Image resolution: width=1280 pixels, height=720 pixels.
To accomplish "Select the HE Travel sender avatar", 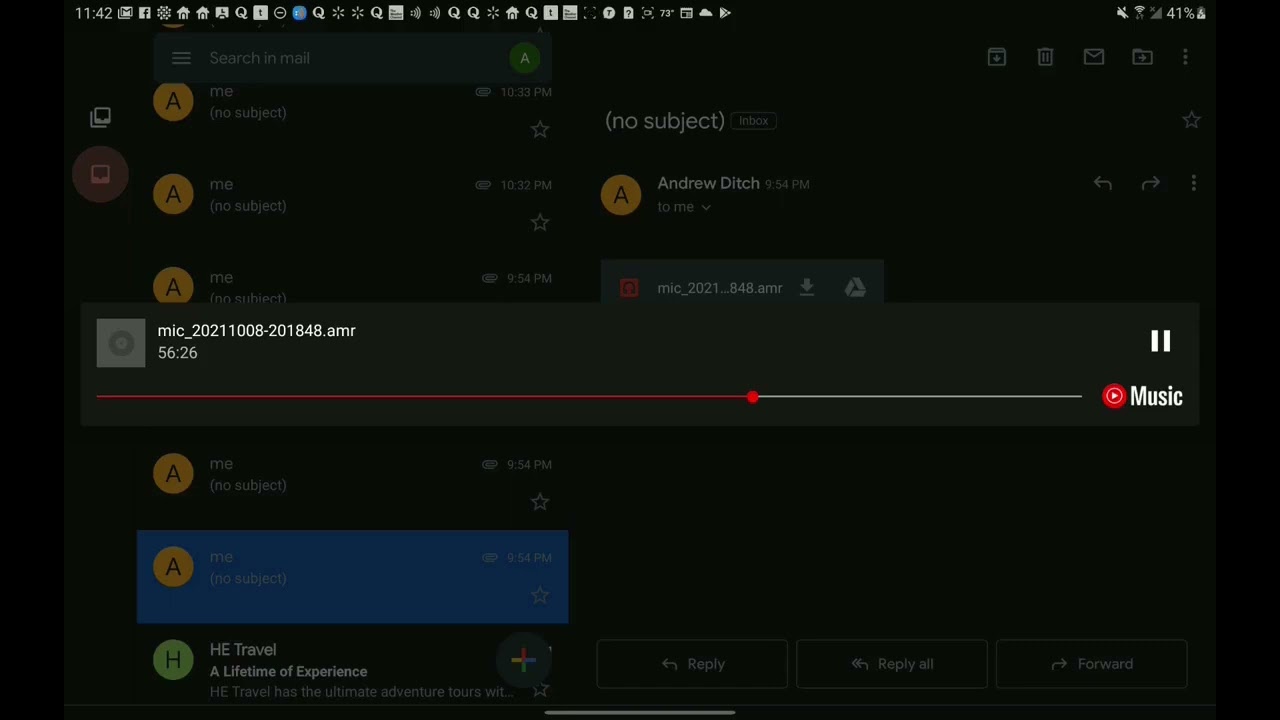I will pos(173,660).
